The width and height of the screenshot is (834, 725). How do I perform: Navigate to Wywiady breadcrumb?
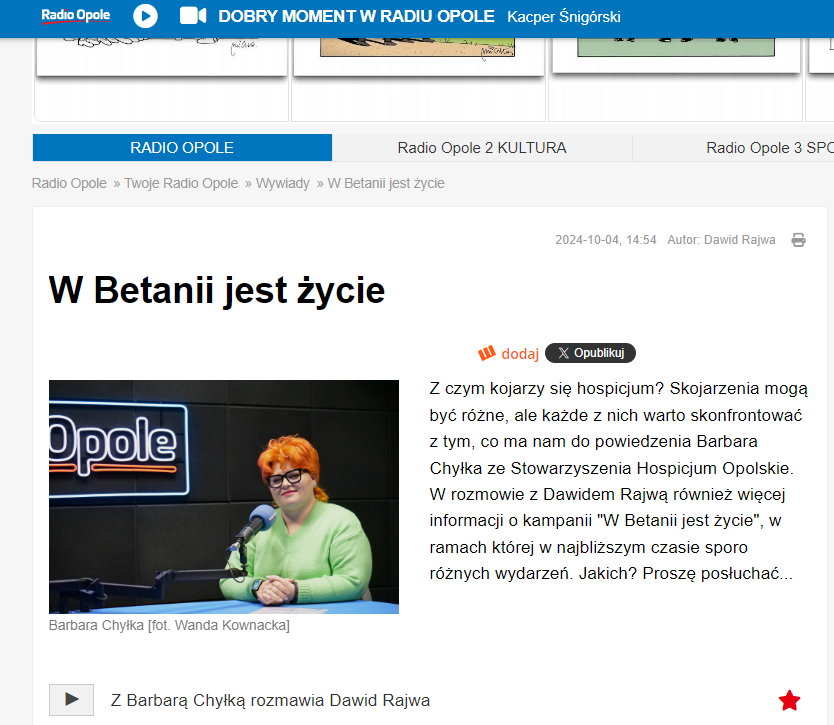pyautogui.click(x=282, y=184)
